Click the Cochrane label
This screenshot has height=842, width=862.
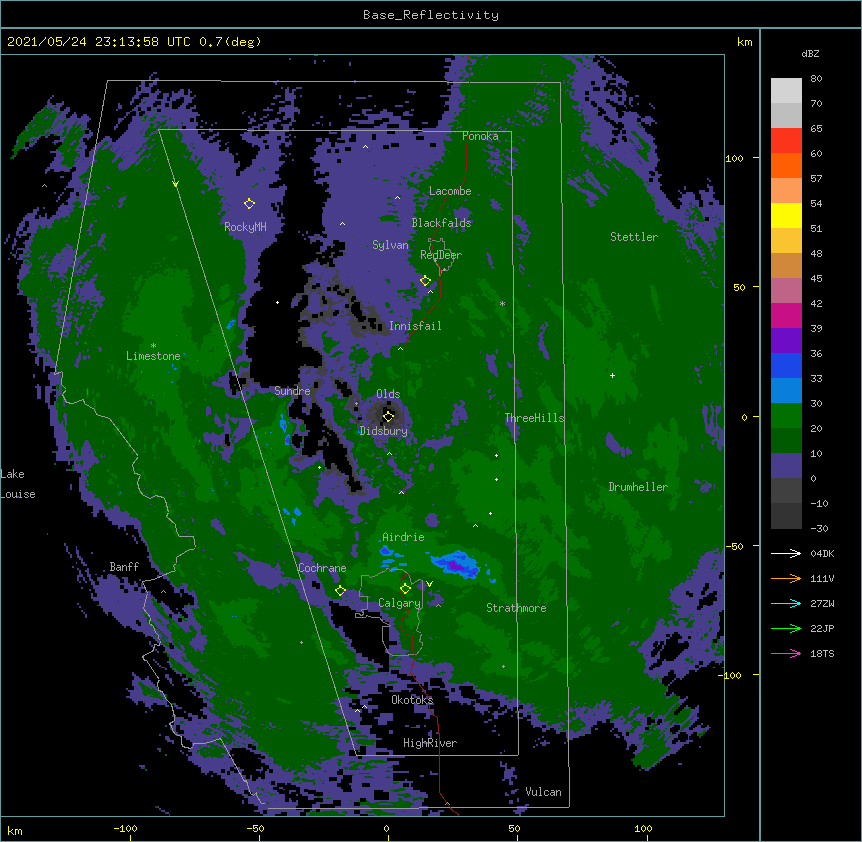pyautogui.click(x=322, y=568)
